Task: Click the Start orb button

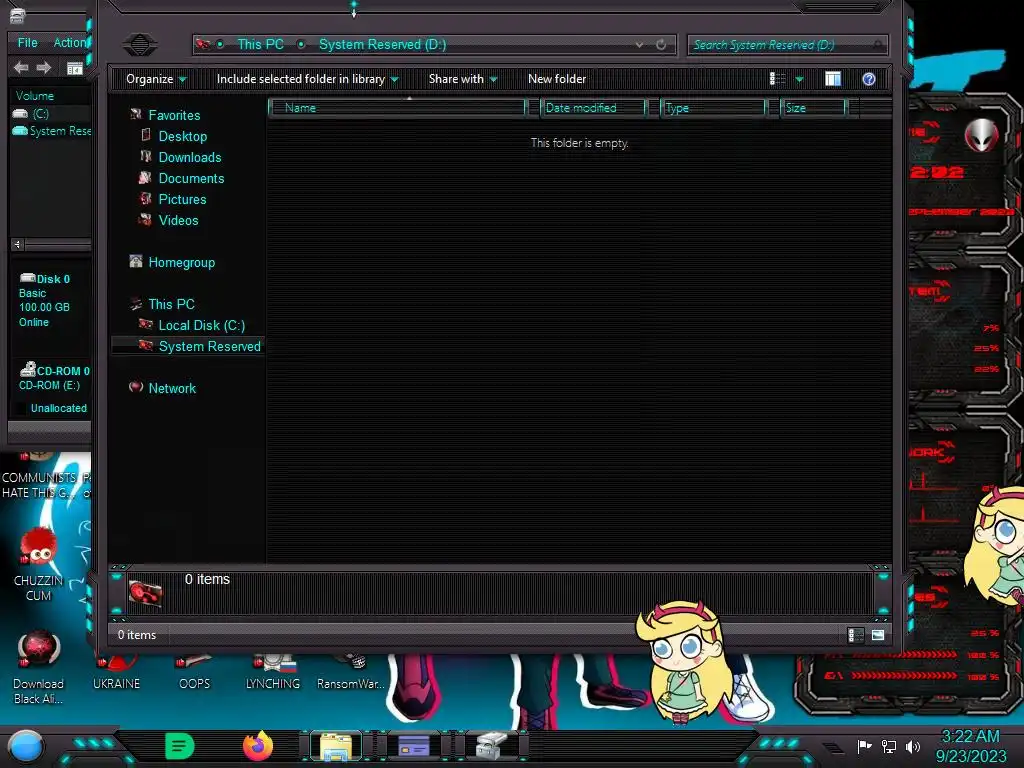Action: pos(26,747)
